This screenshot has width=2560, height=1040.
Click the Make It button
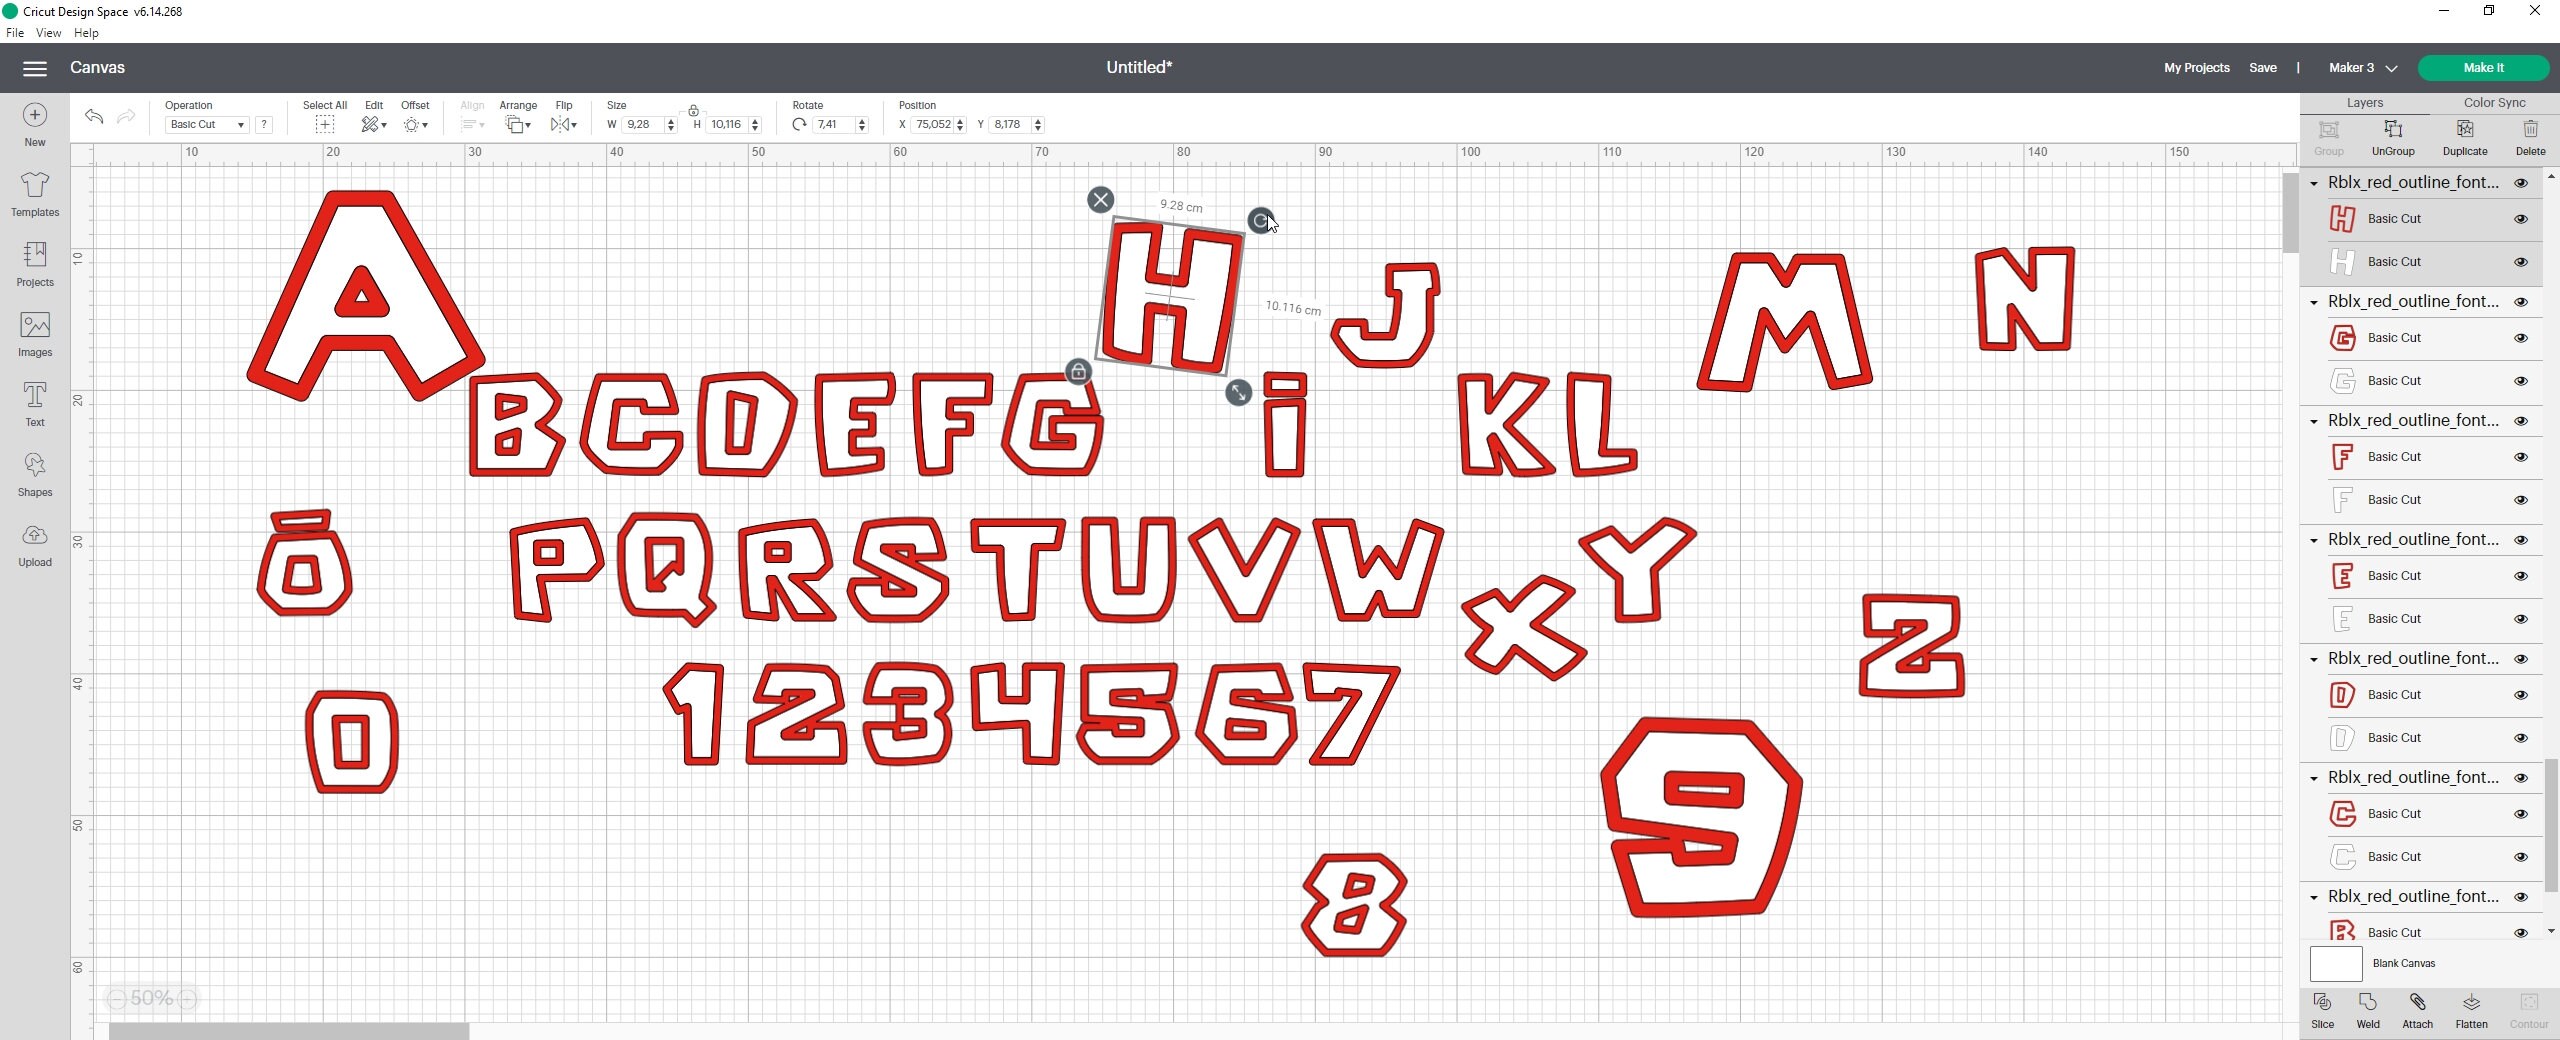2484,67
